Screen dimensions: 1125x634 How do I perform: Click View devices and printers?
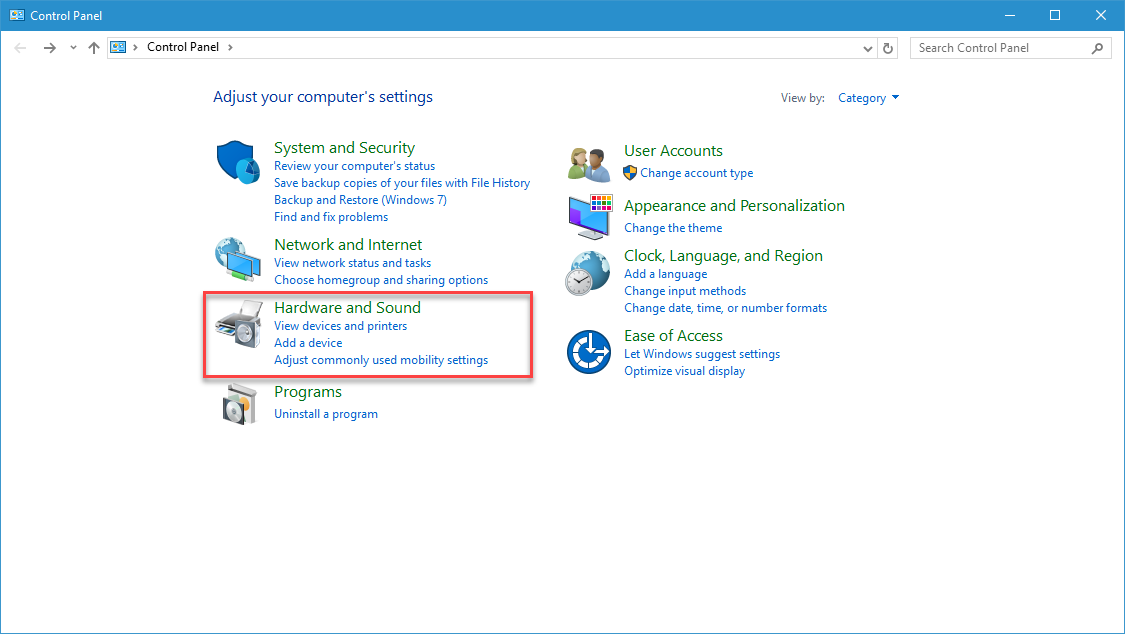(340, 326)
